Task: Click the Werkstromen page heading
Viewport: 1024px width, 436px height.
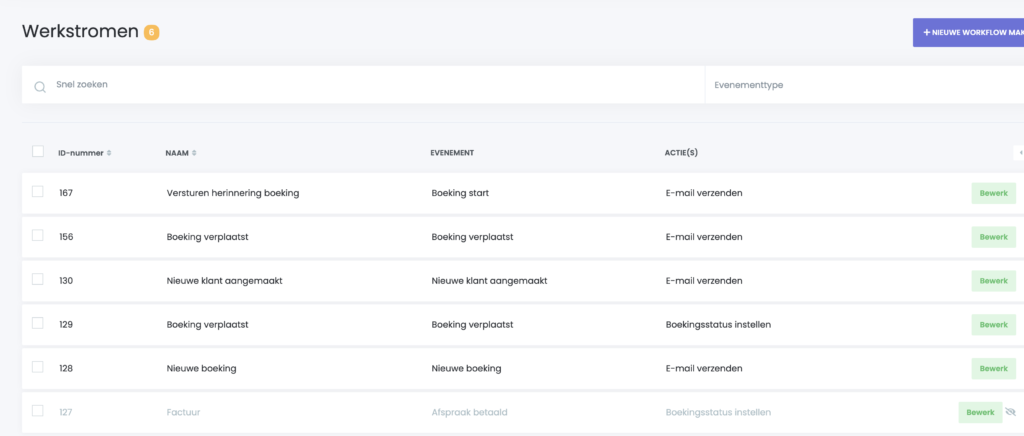Action: pyautogui.click(x=80, y=32)
